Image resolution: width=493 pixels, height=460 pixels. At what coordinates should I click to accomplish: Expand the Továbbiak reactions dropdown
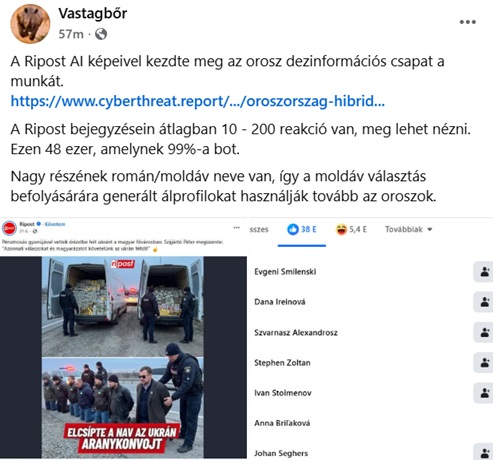coord(409,229)
